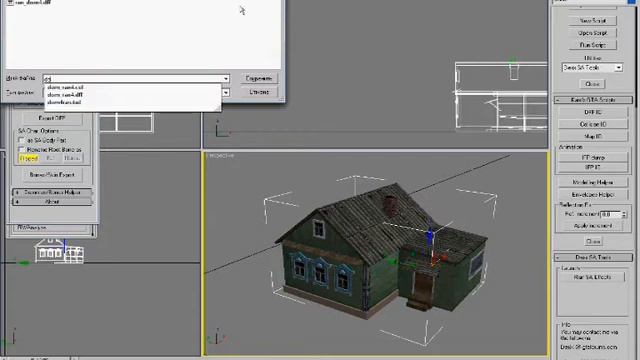Click the Close button under Reflection Fix

pyautogui.click(x=593, y=241)
